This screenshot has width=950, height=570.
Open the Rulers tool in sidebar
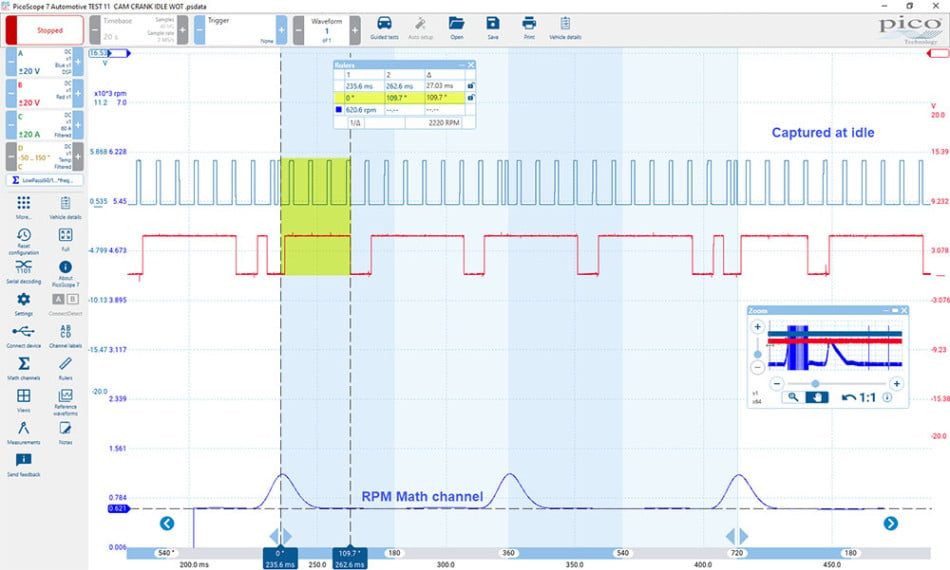click(x=65, y=367)
